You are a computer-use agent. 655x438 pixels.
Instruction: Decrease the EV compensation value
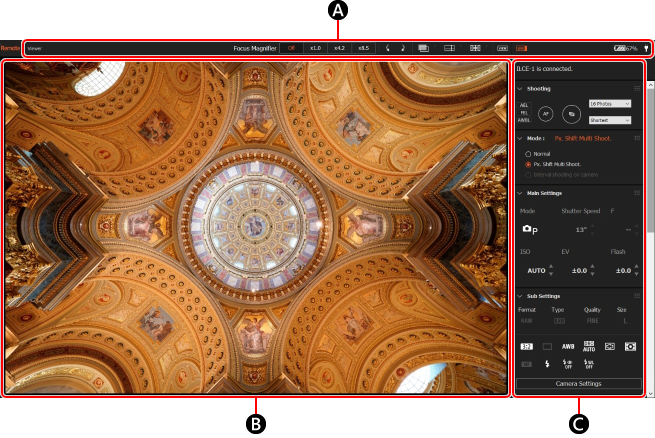point(592,274)
